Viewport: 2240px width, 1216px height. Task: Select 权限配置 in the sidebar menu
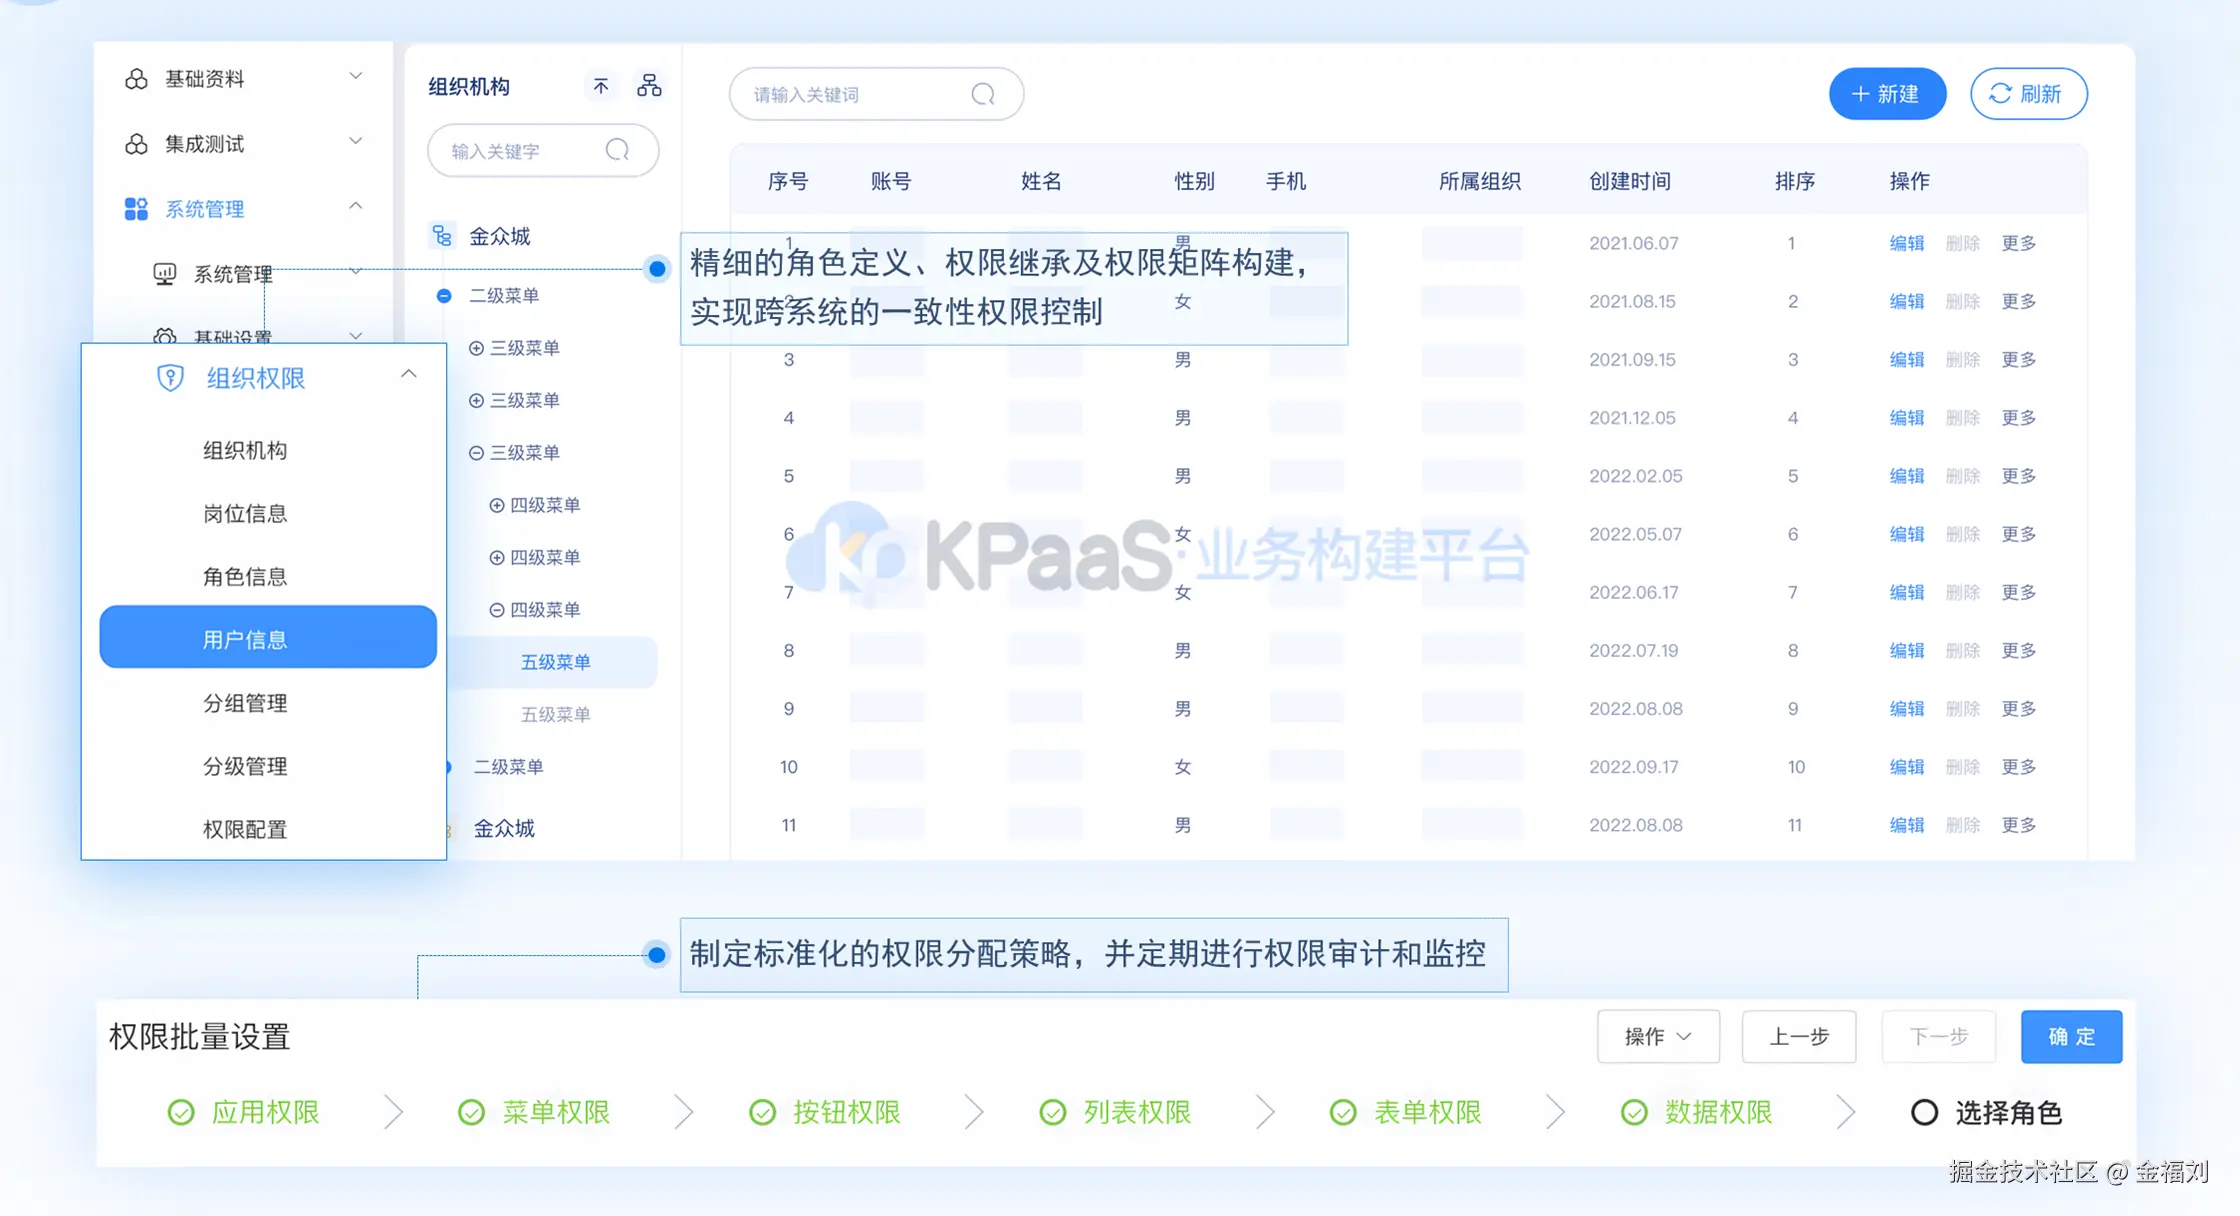245,829
